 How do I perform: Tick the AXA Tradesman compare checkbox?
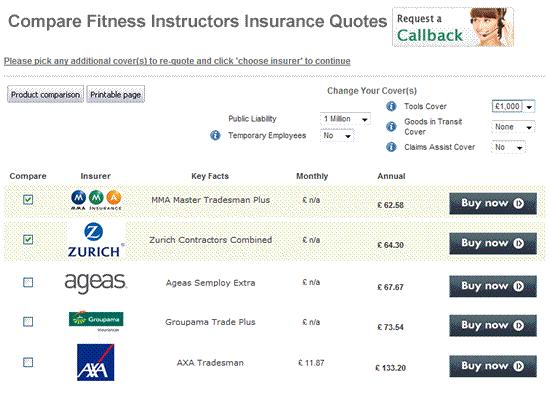pyautogui.click(x=28, y=362)
